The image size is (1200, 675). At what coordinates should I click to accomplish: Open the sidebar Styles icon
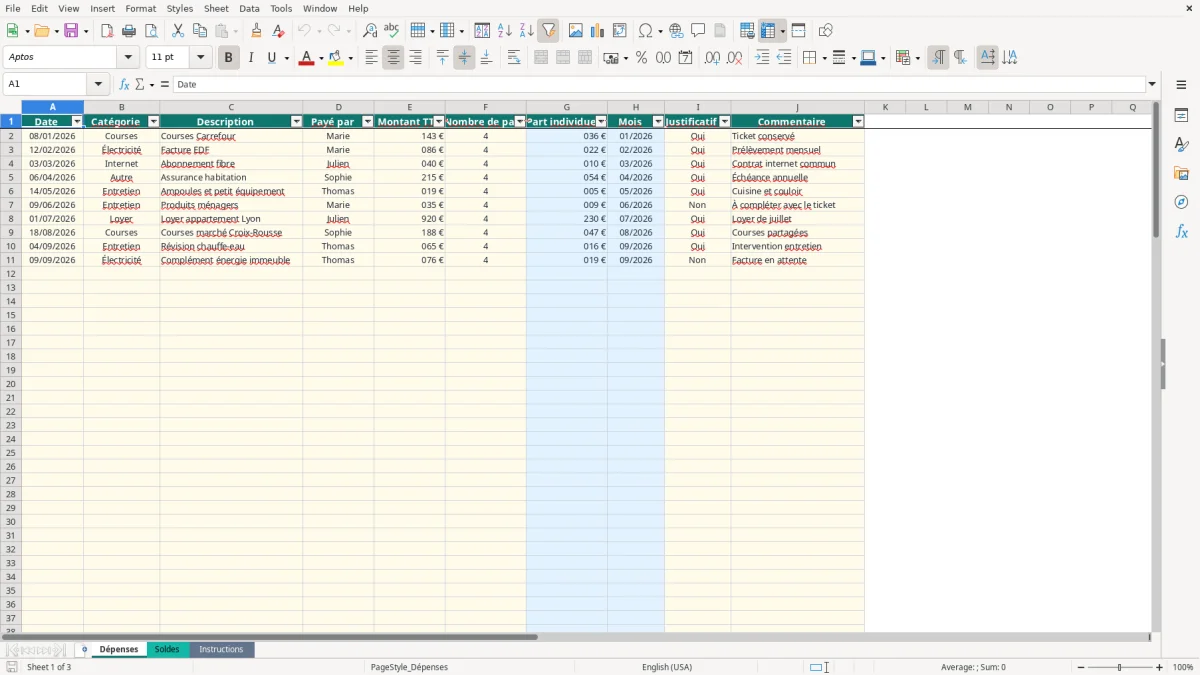pos(1181,145)
